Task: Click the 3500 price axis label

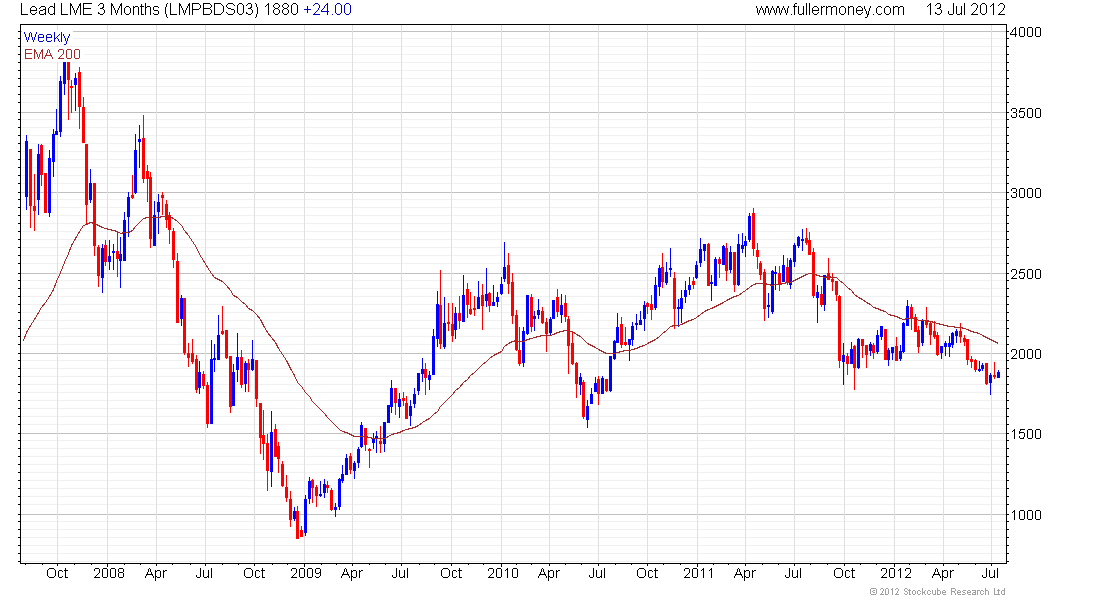Action: [1026, 113]
